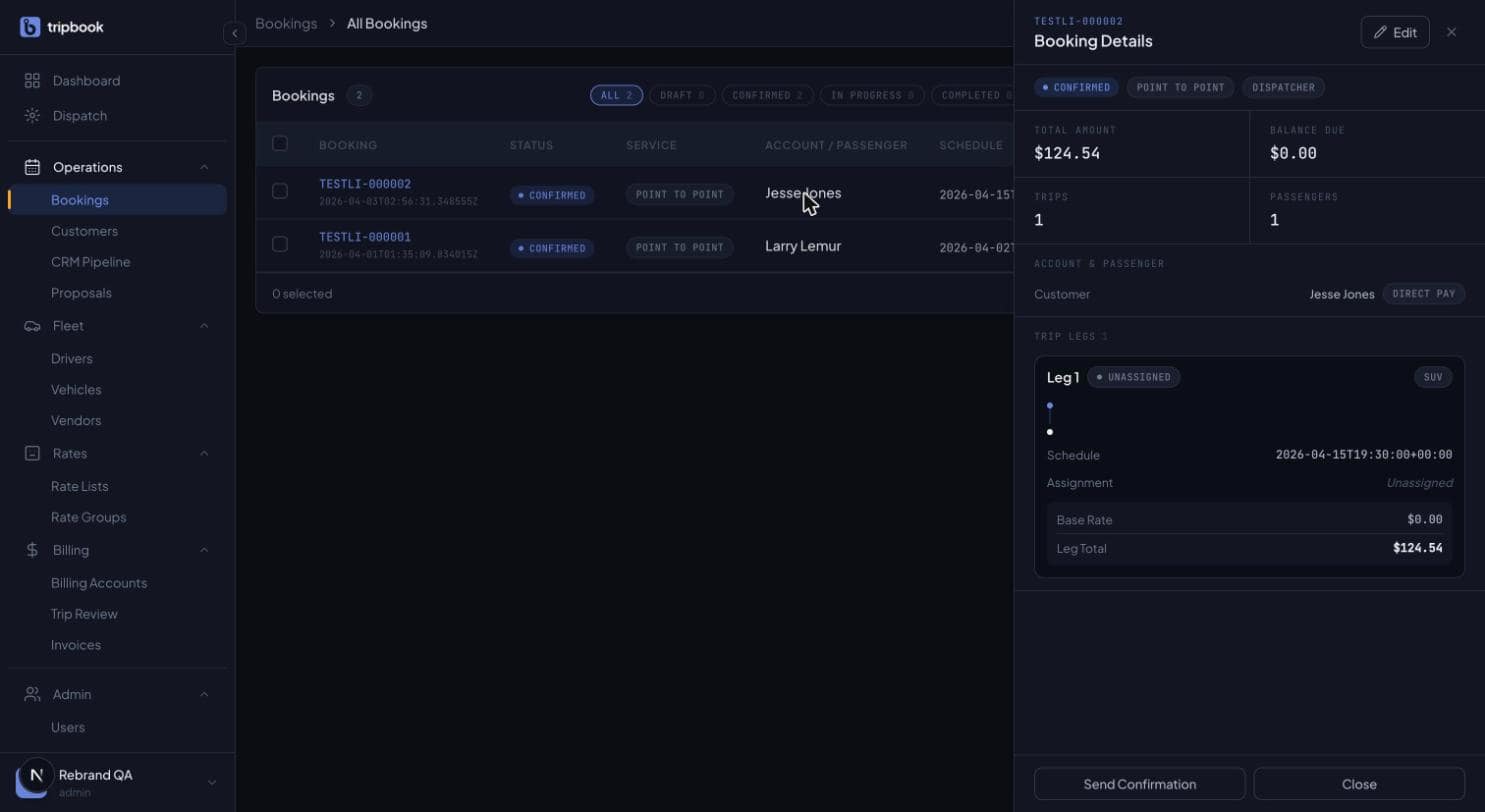Click the schedule value 2026-04-15T19:30:00+00:00

coord(1364,455)
